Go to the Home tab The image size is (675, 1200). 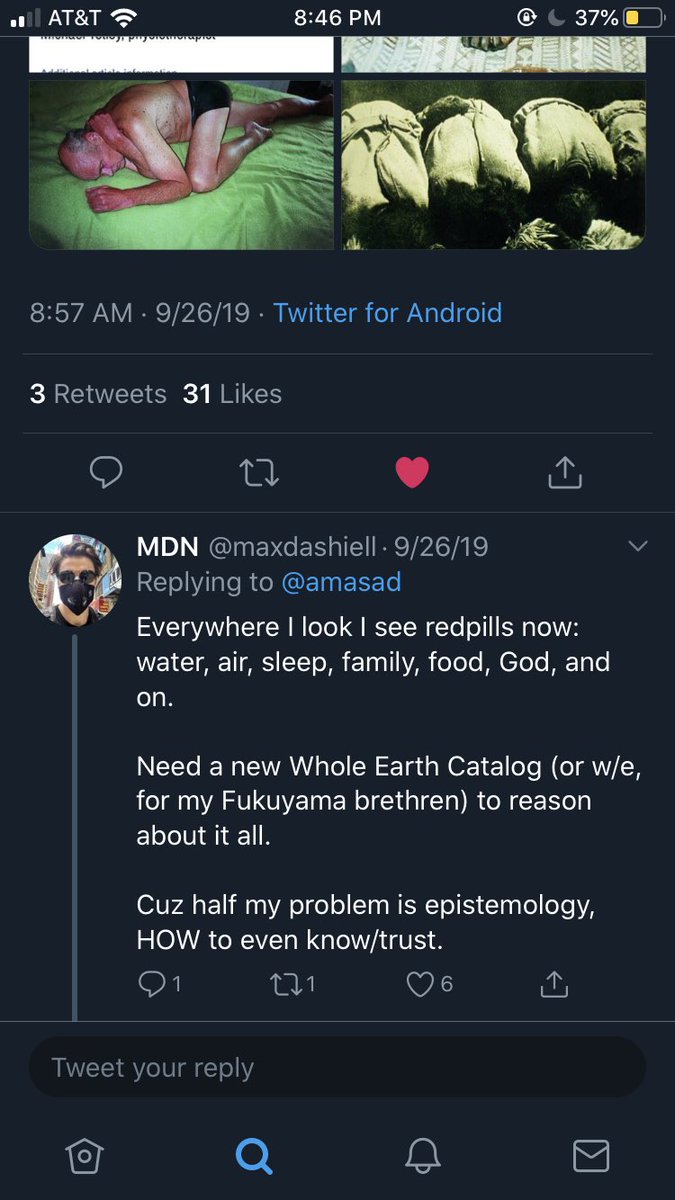pyautogui.click(x=84, y=1156)
